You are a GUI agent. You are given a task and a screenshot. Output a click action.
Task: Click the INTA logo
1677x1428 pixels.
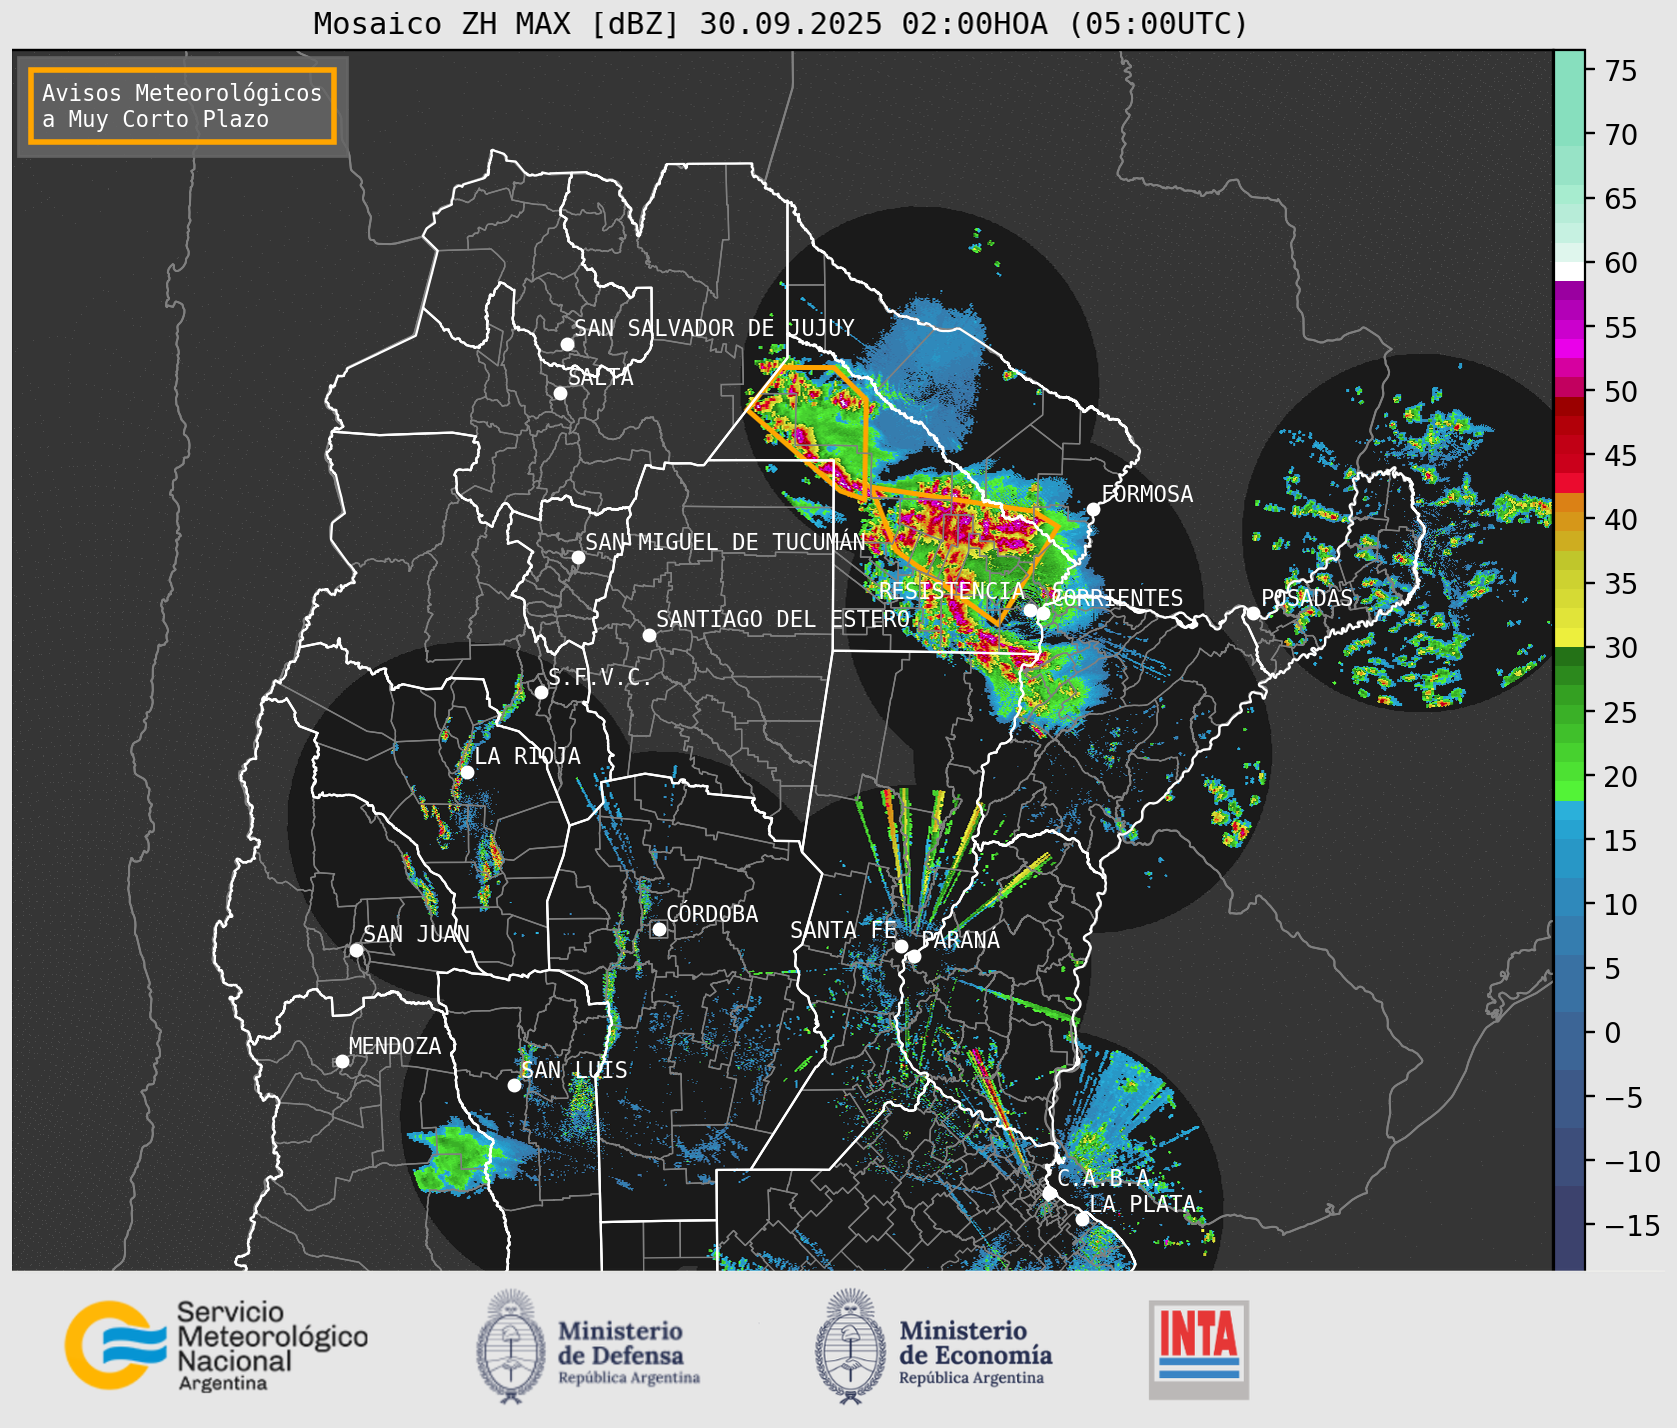[1199, 1349]
